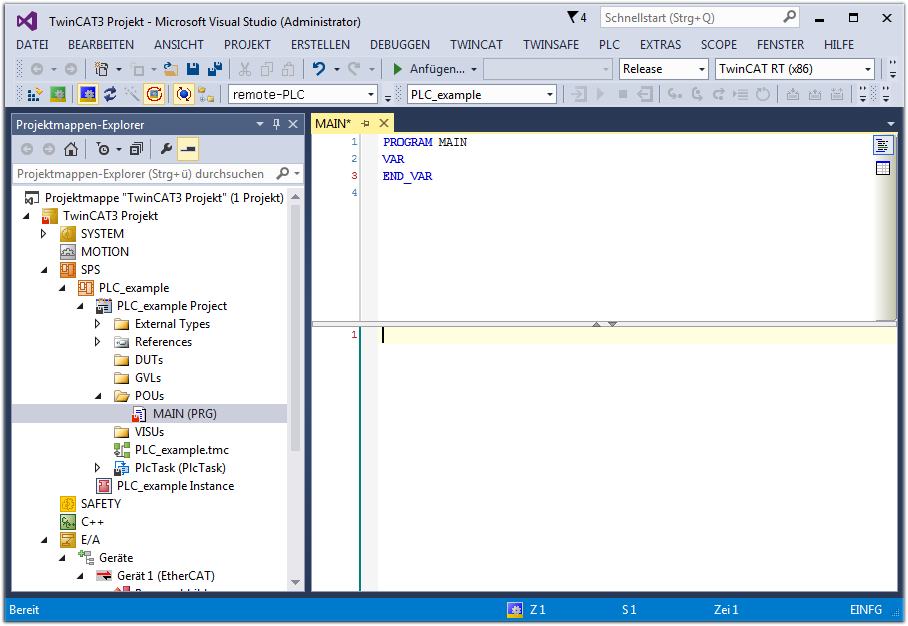Switch declaration editor to textual view

[882, 146]
